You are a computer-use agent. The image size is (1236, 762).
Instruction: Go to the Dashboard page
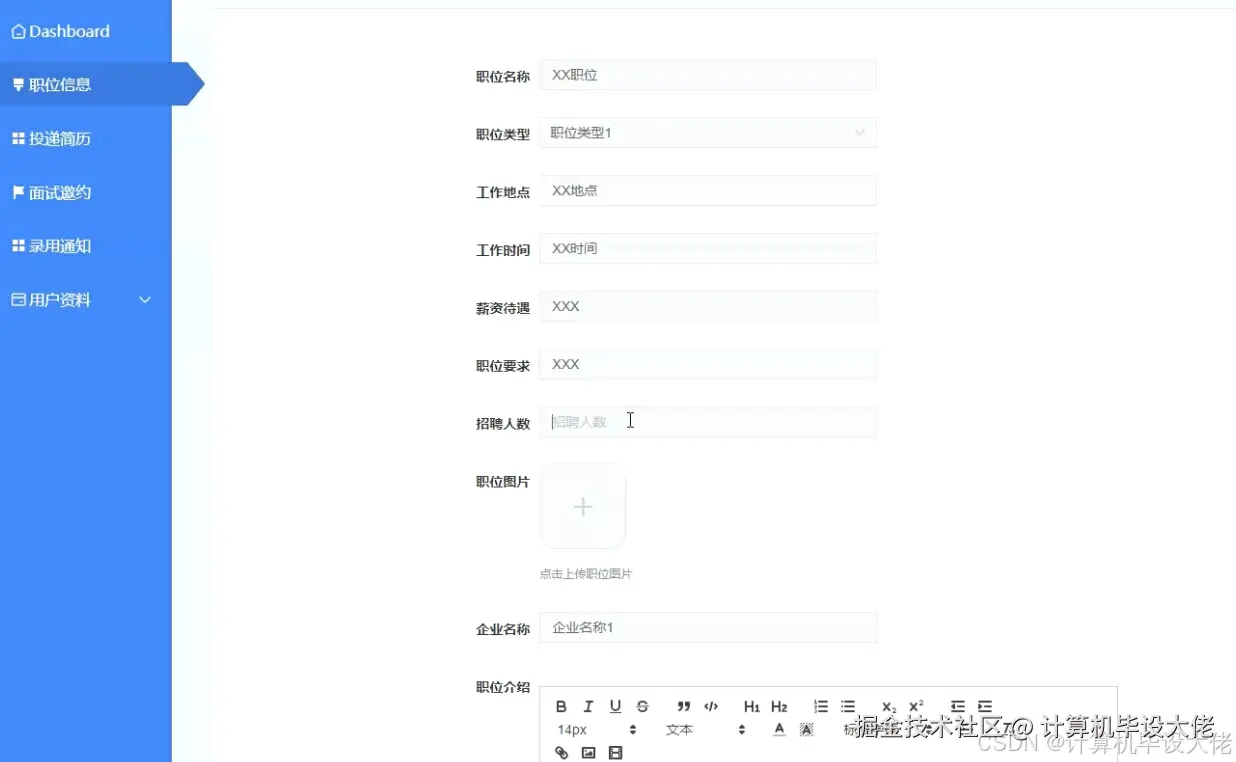[62, 31]
